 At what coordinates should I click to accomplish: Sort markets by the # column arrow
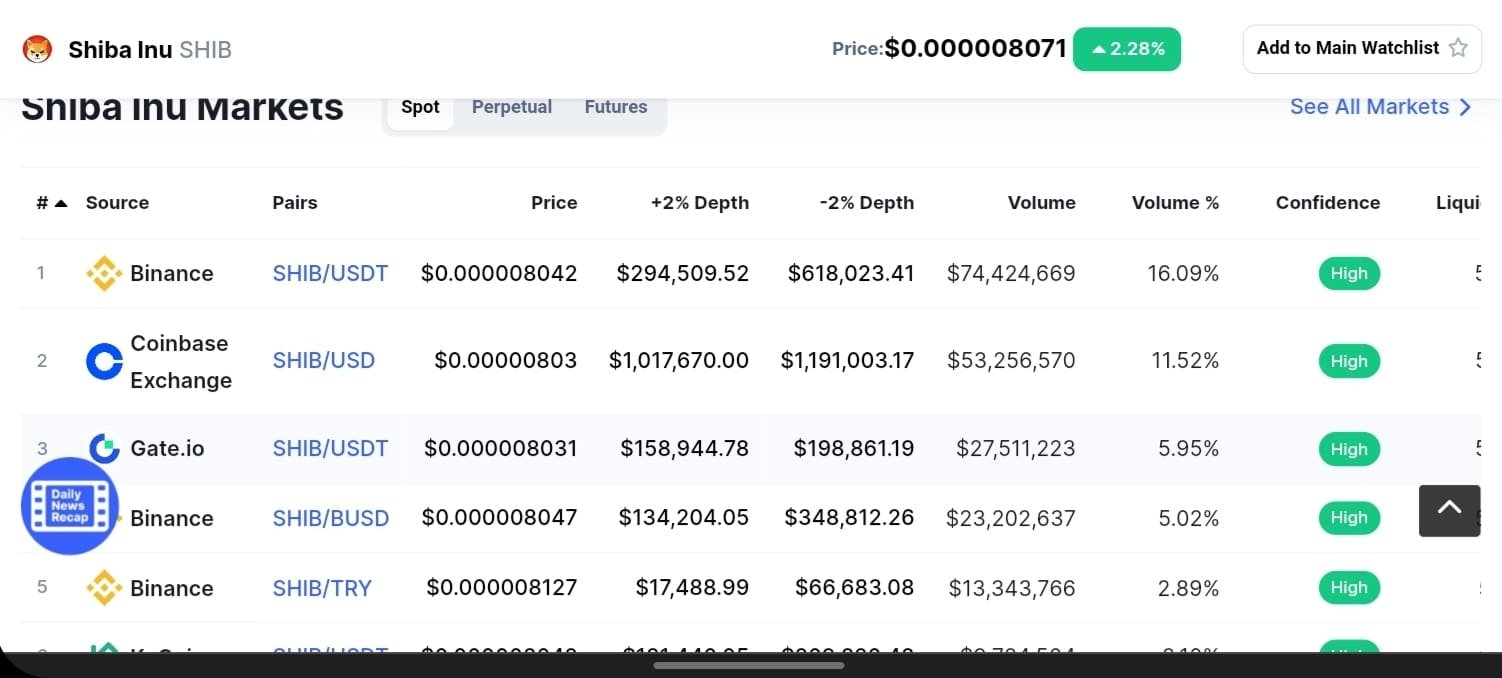click(61, 203)
